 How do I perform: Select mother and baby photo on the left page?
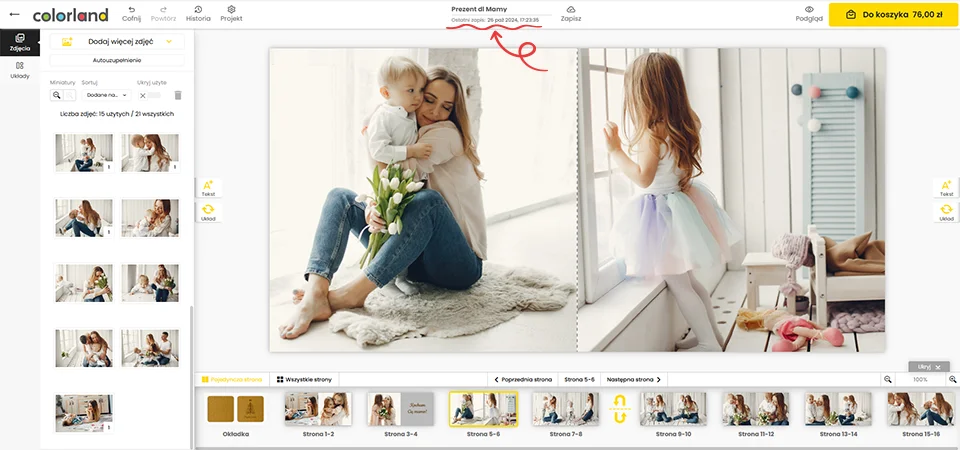click(423, 200)
